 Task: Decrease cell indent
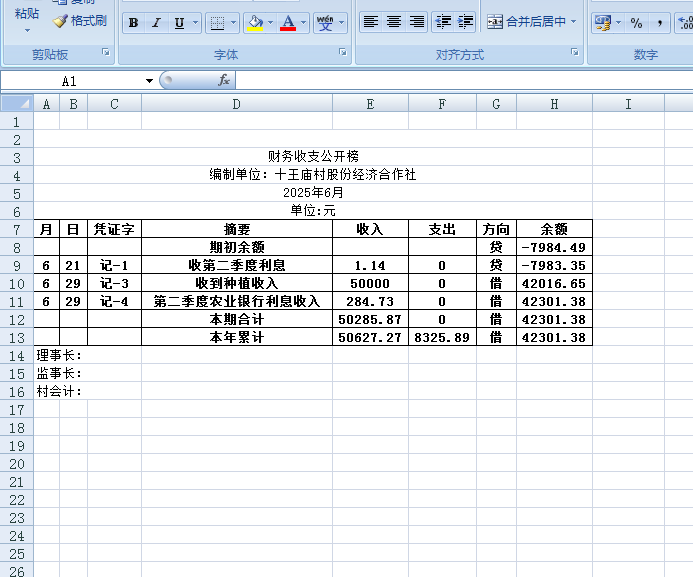443,22
